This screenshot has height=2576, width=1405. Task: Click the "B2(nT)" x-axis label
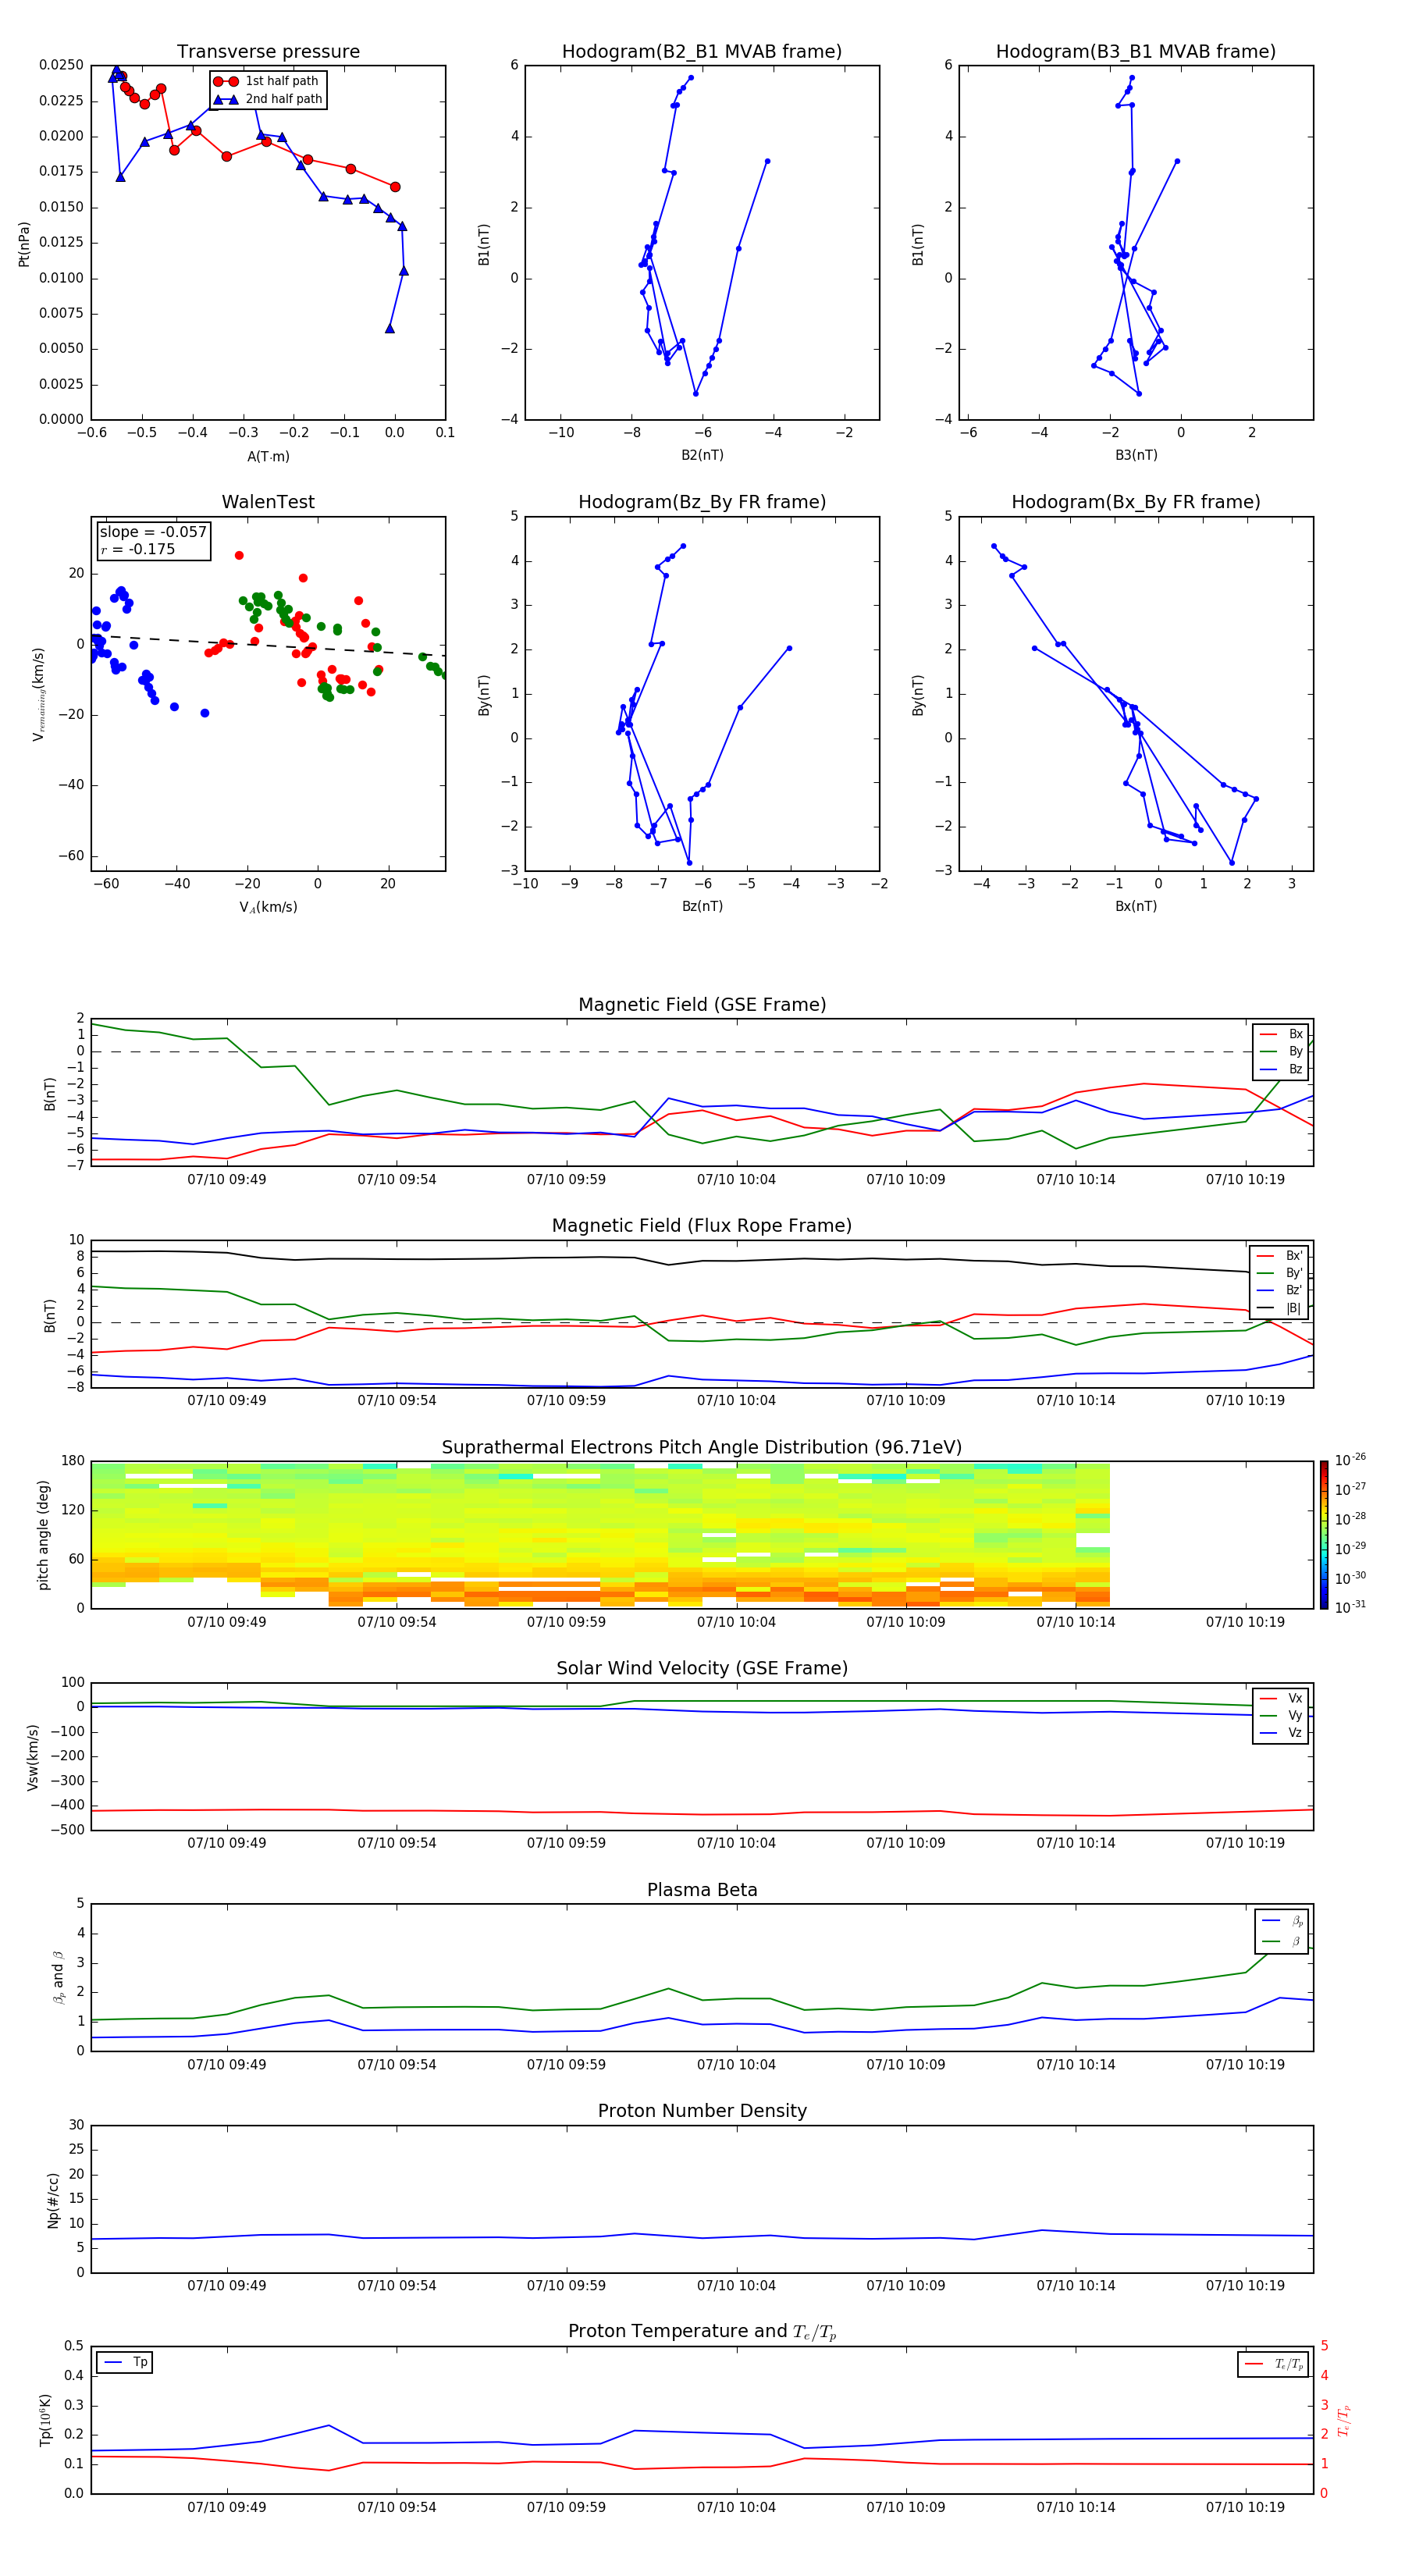tap(702, 455)
